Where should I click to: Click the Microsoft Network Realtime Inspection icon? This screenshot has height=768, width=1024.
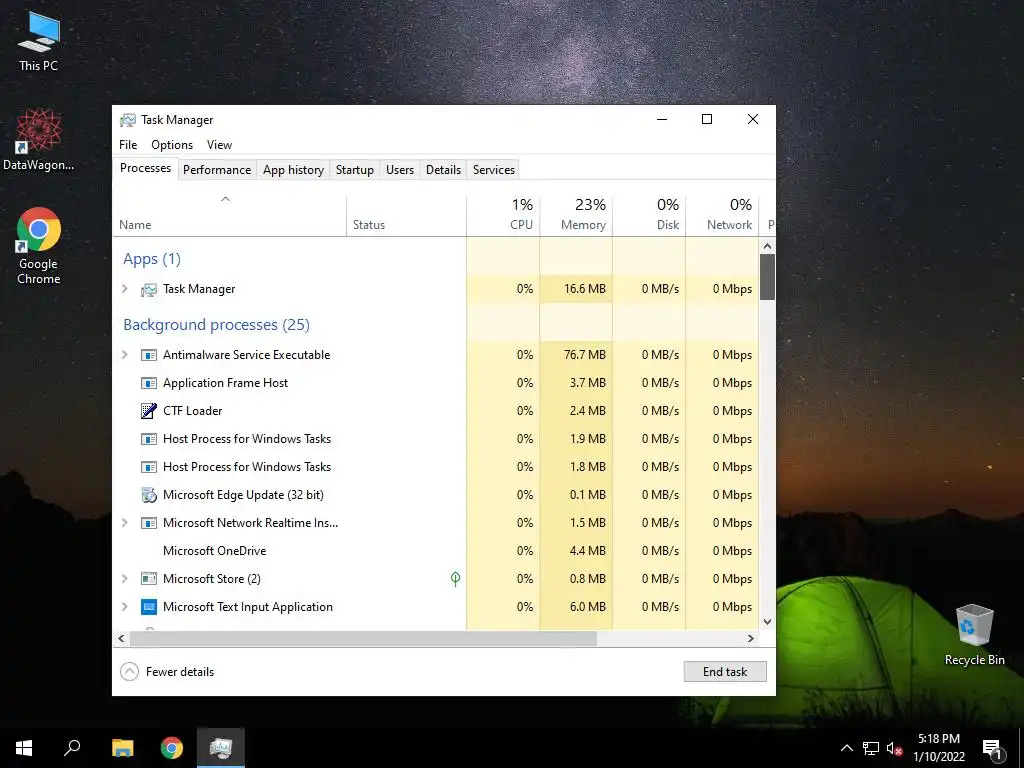click(149, 523)
